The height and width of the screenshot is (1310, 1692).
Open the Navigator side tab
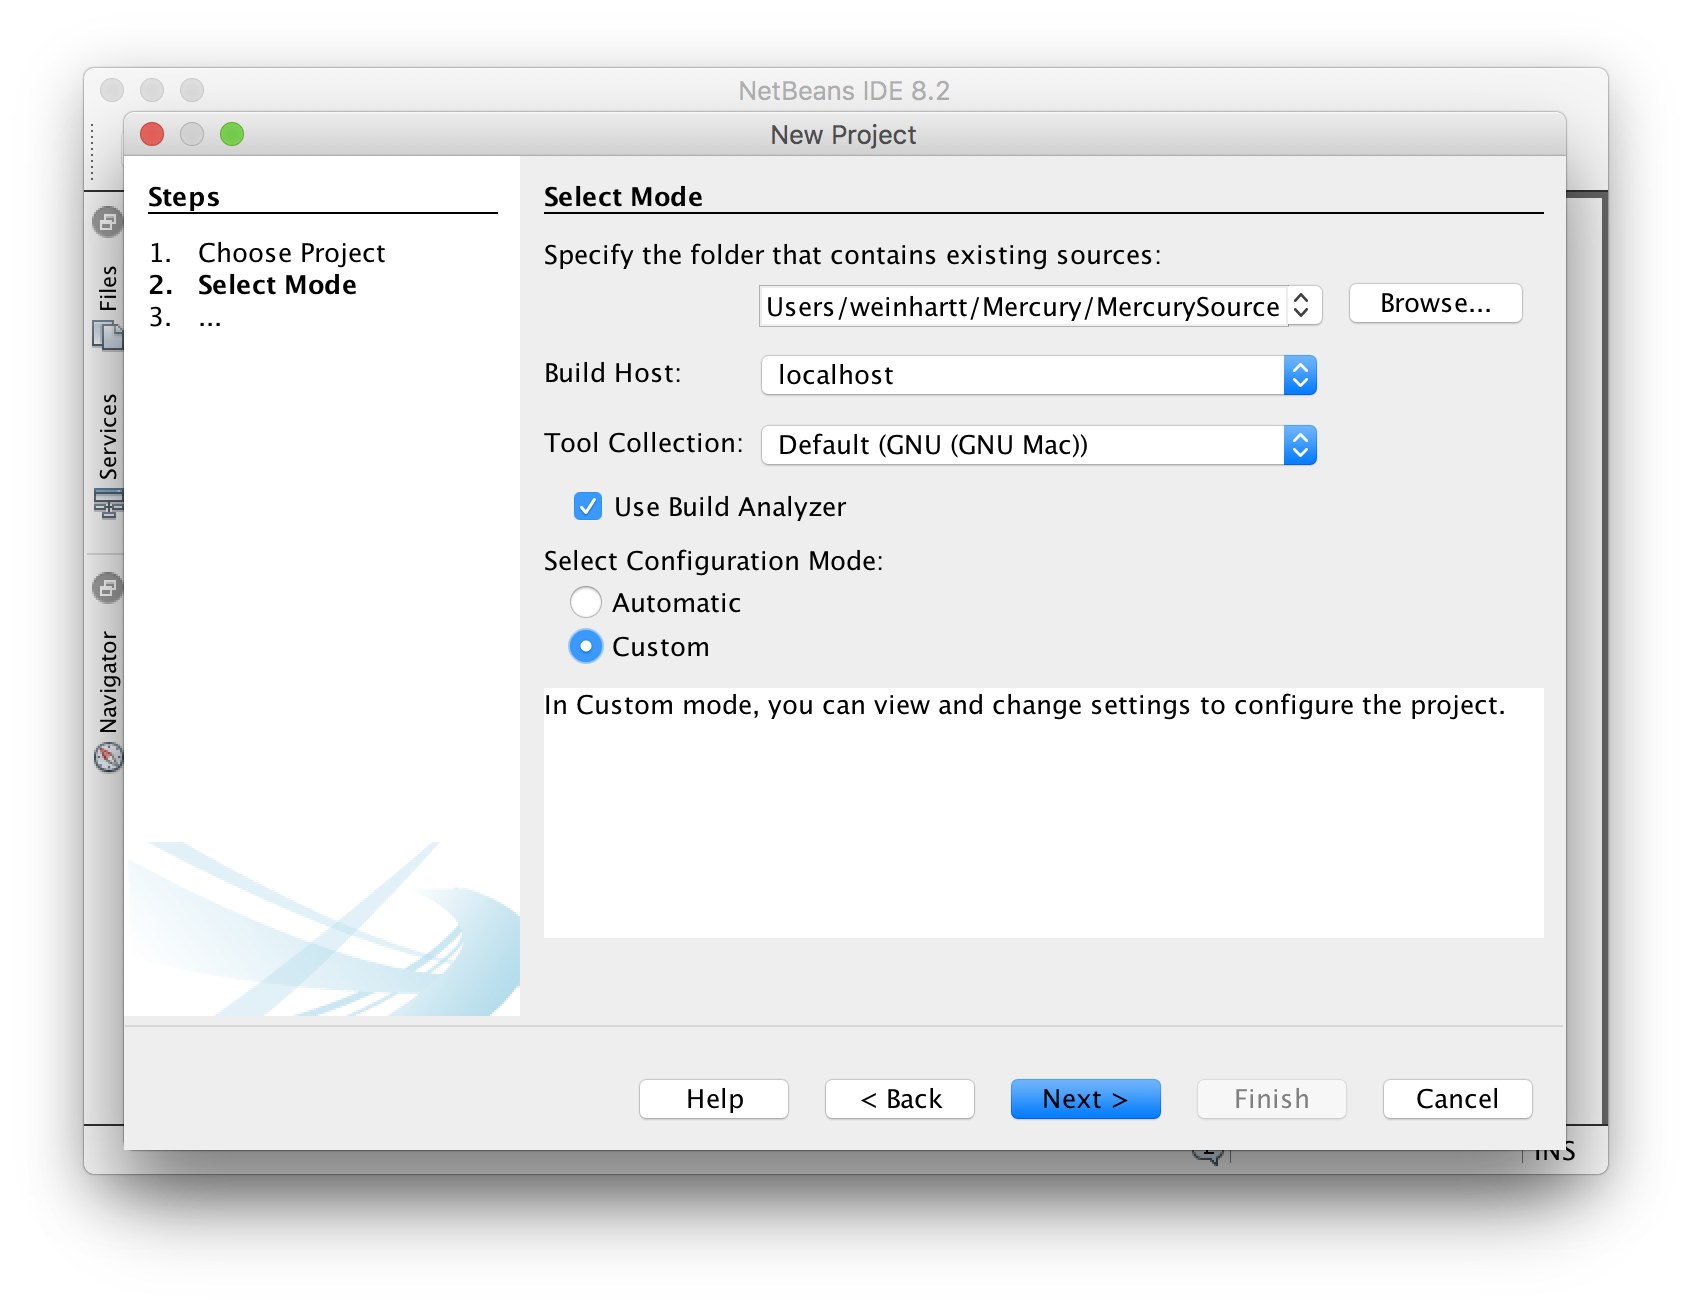pos(108,682)
